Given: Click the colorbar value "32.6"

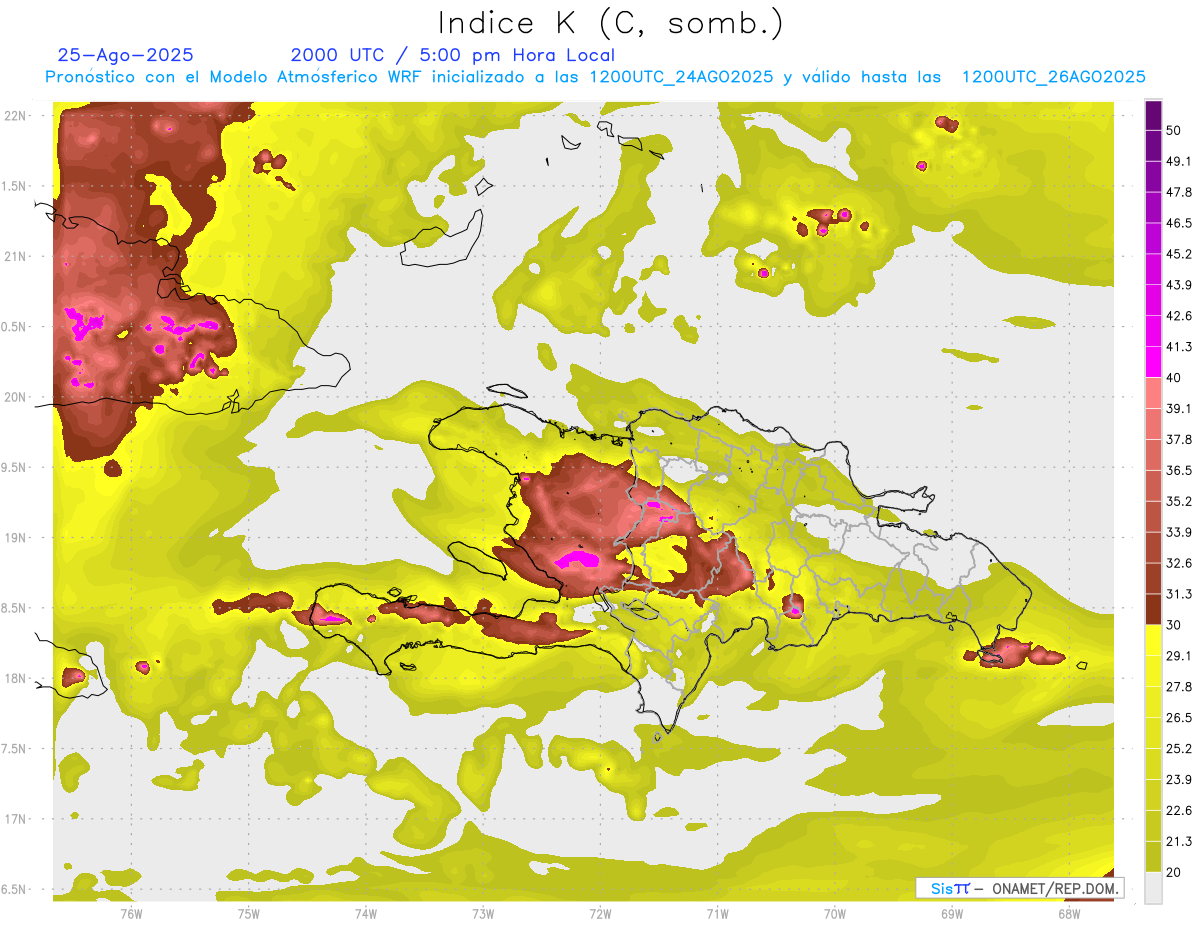Looking at the screenshot, I should 1179,563.
